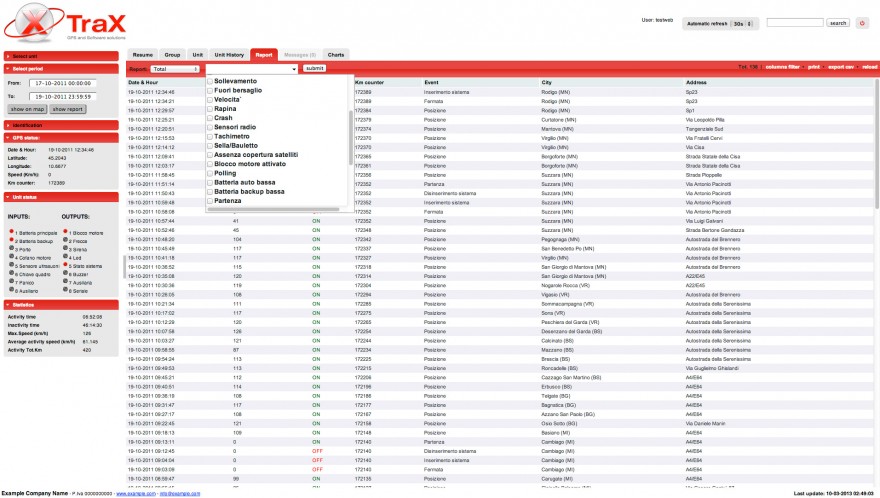Screen dimensions: 880x498
Task: Click the show report button
Action: point(68,109)
